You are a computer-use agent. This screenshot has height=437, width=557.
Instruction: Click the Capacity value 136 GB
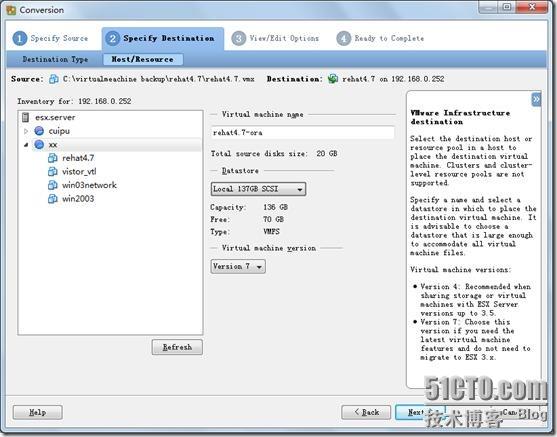(275, 207)
